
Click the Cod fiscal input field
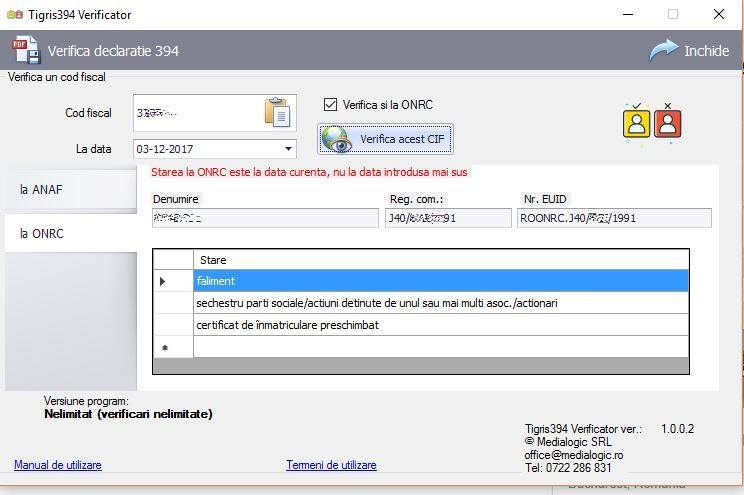(x=198, y=113)
